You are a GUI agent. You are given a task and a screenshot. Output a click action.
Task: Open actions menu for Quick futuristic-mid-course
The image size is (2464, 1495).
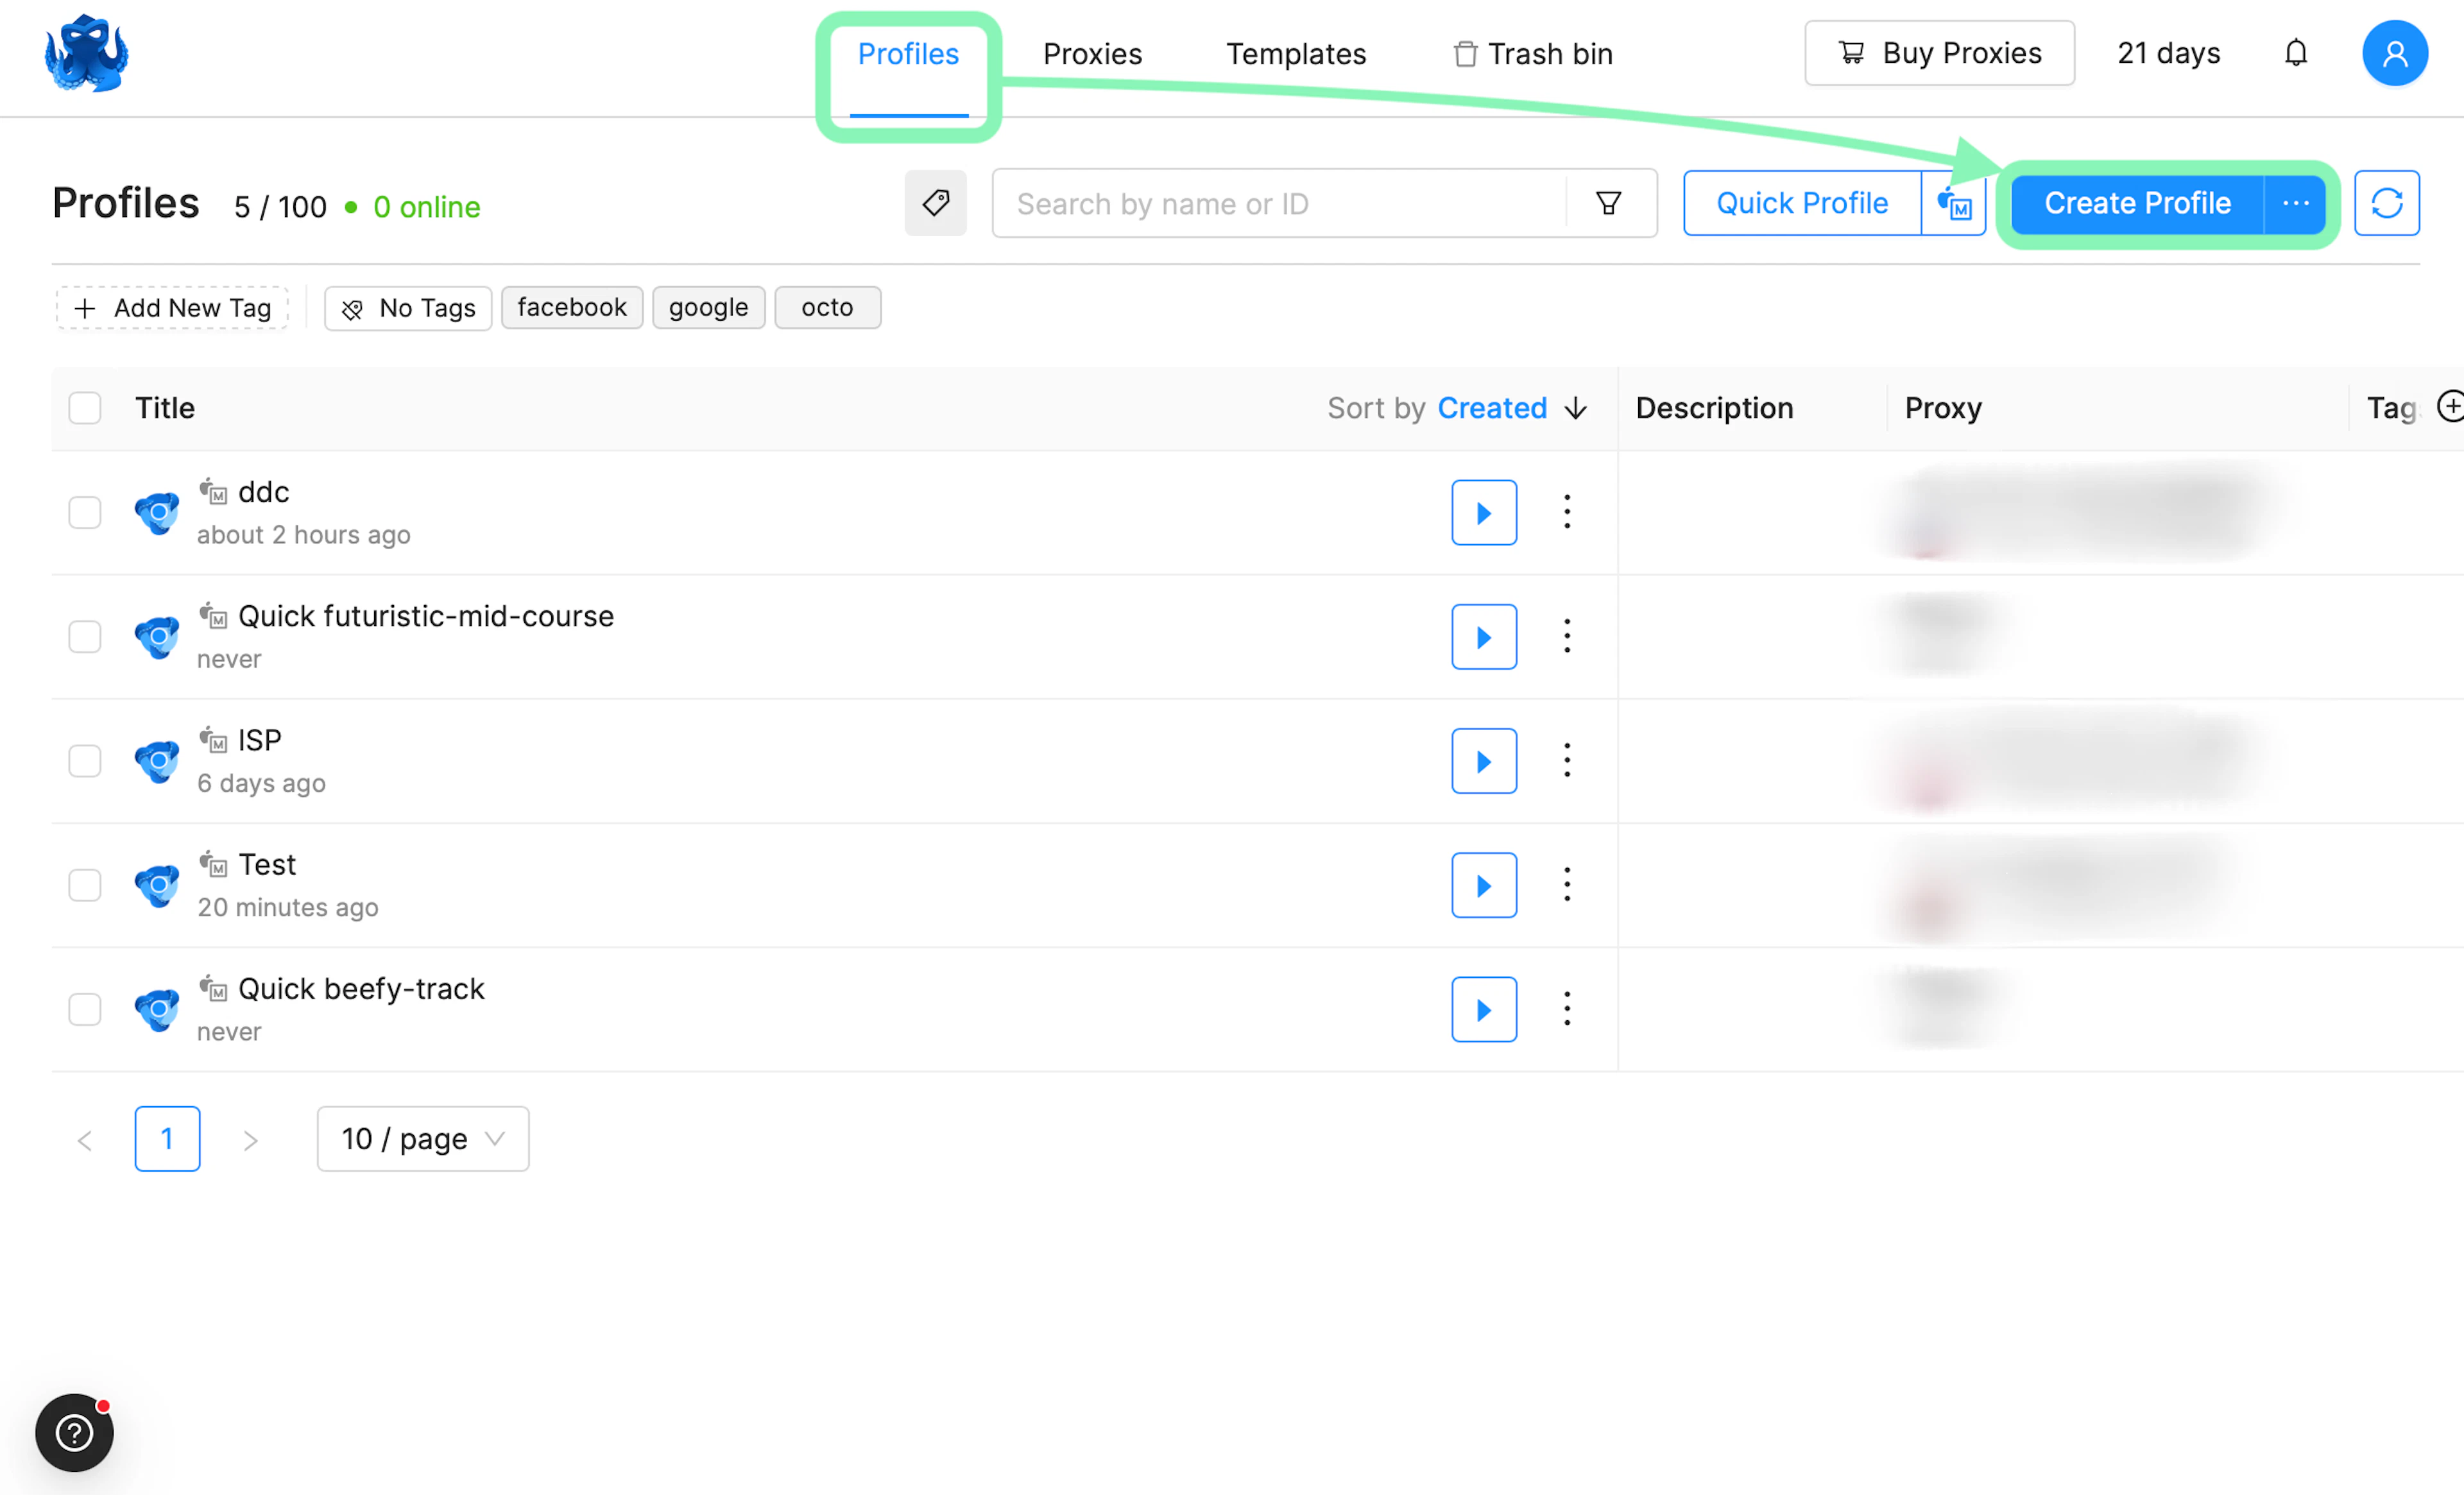[1567, 636]
